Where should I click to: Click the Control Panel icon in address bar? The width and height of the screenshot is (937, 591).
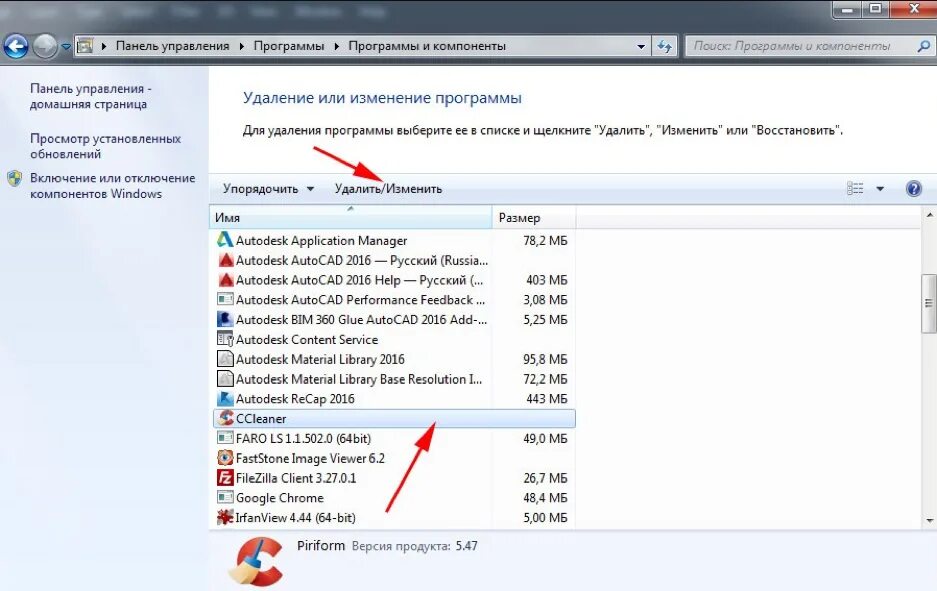point(85,46)
